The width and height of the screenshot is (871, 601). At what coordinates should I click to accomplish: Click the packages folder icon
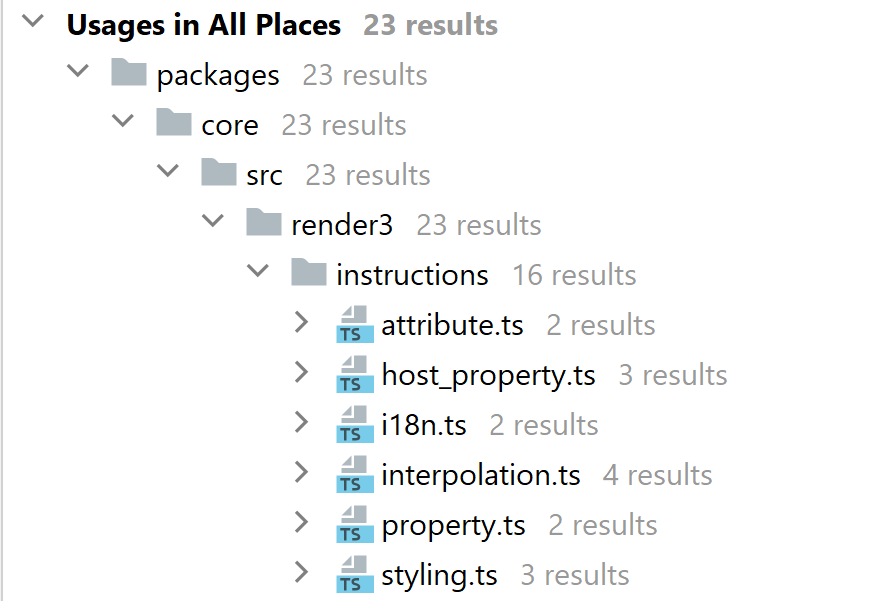[129, 73]
